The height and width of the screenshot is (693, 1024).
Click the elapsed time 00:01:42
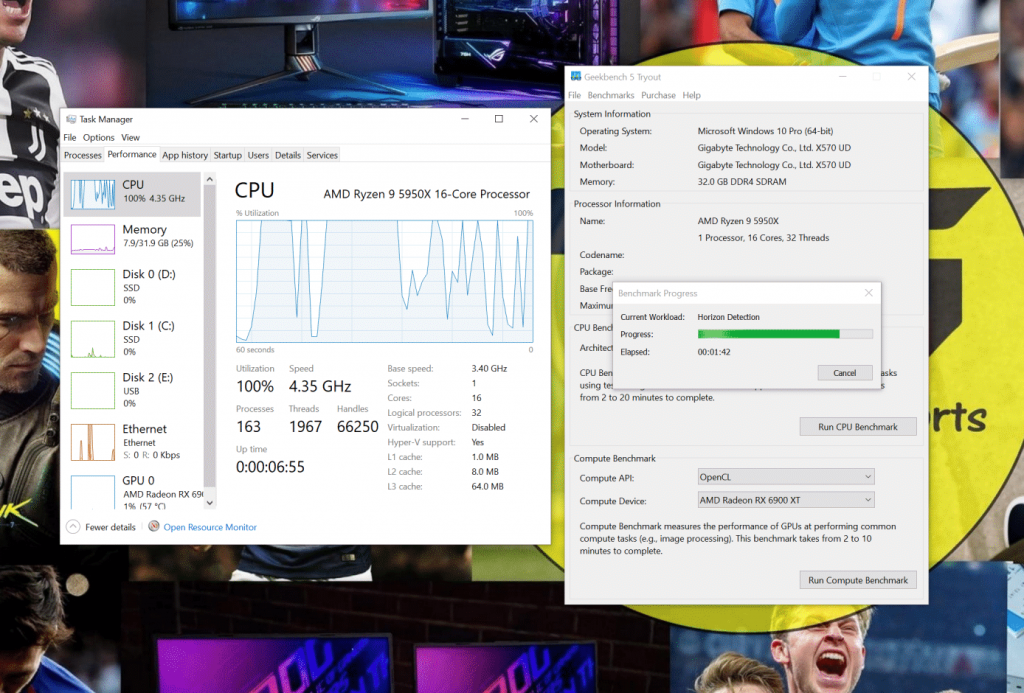tap(714, 352)
